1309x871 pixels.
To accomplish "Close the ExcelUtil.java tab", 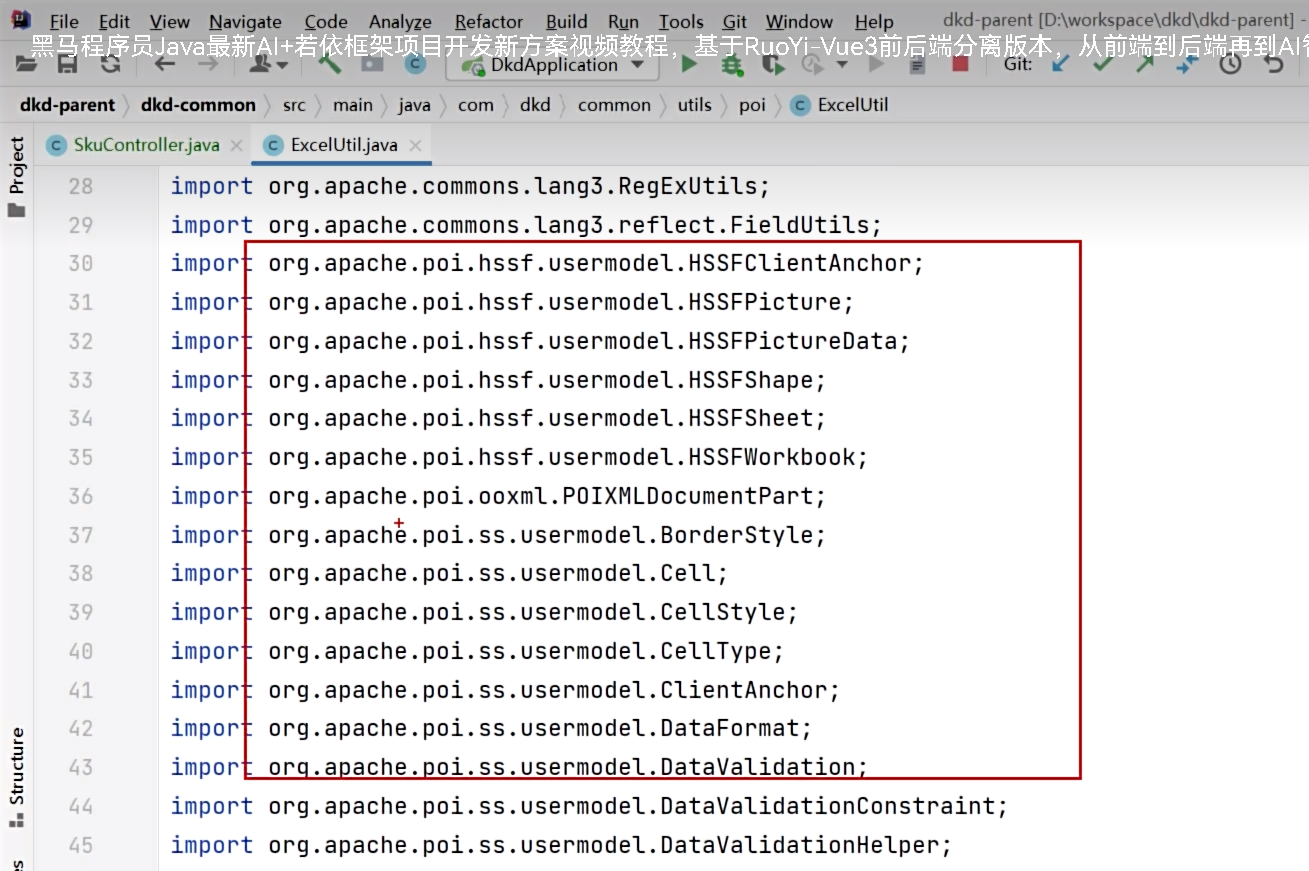I will coord(415,146).
